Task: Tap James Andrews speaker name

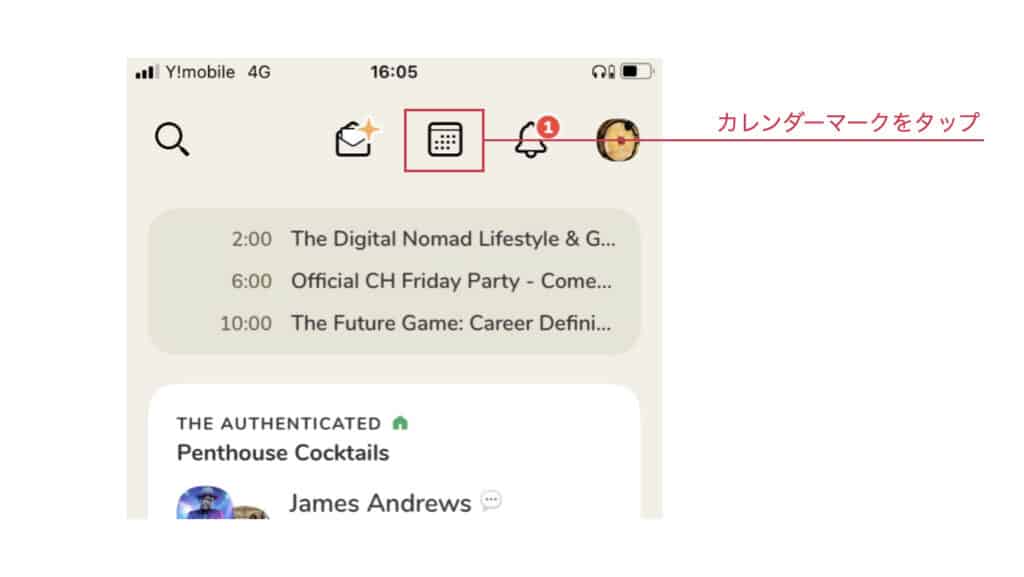Action: [380, 503]
